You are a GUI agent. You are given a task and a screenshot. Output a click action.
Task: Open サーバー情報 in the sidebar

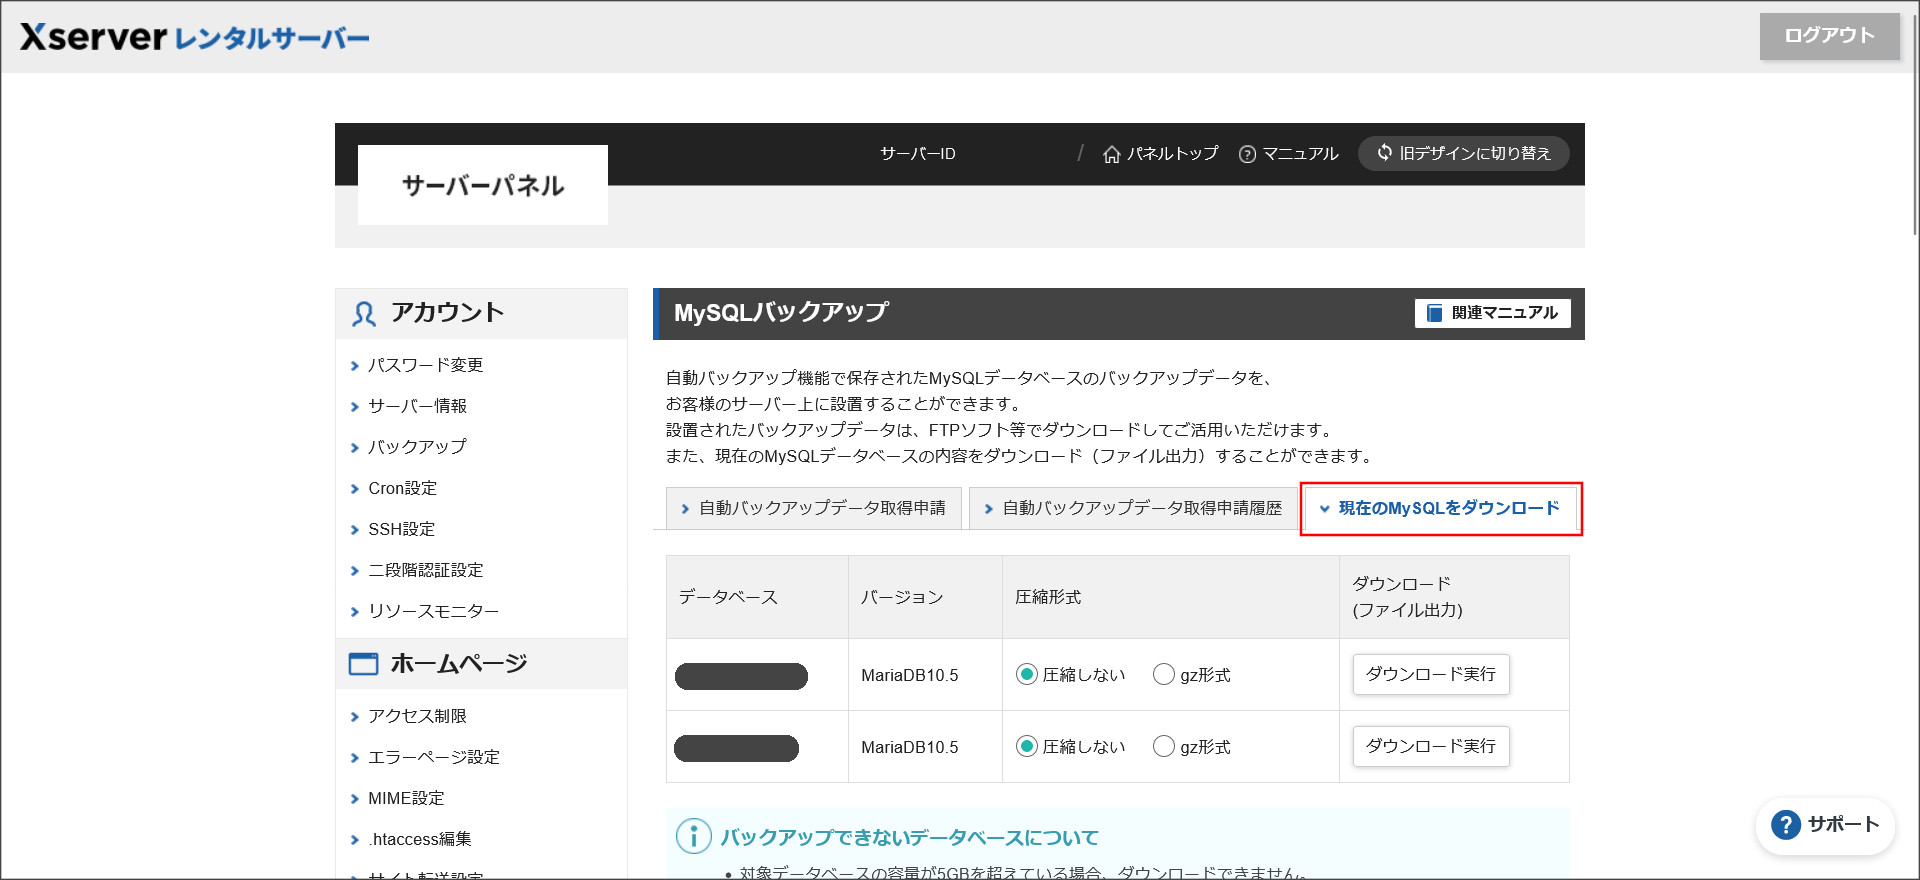pos(417,406)
